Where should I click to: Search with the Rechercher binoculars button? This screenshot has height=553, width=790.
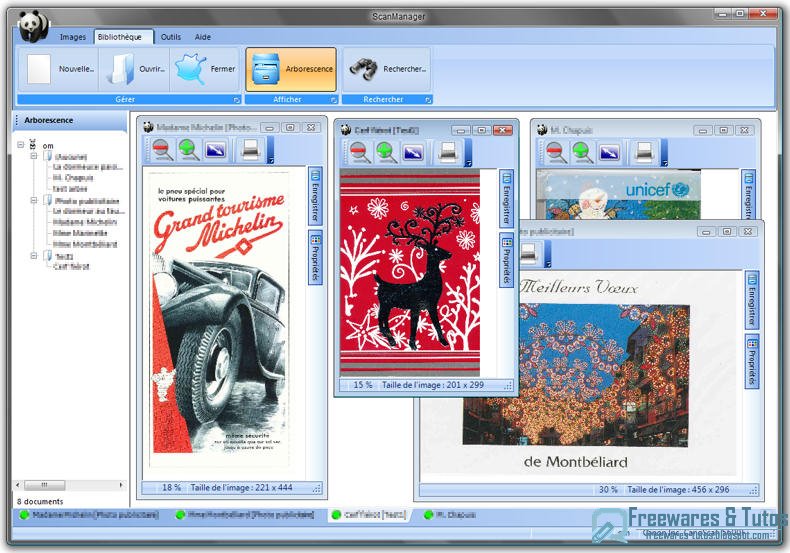[x=387, y=69]
